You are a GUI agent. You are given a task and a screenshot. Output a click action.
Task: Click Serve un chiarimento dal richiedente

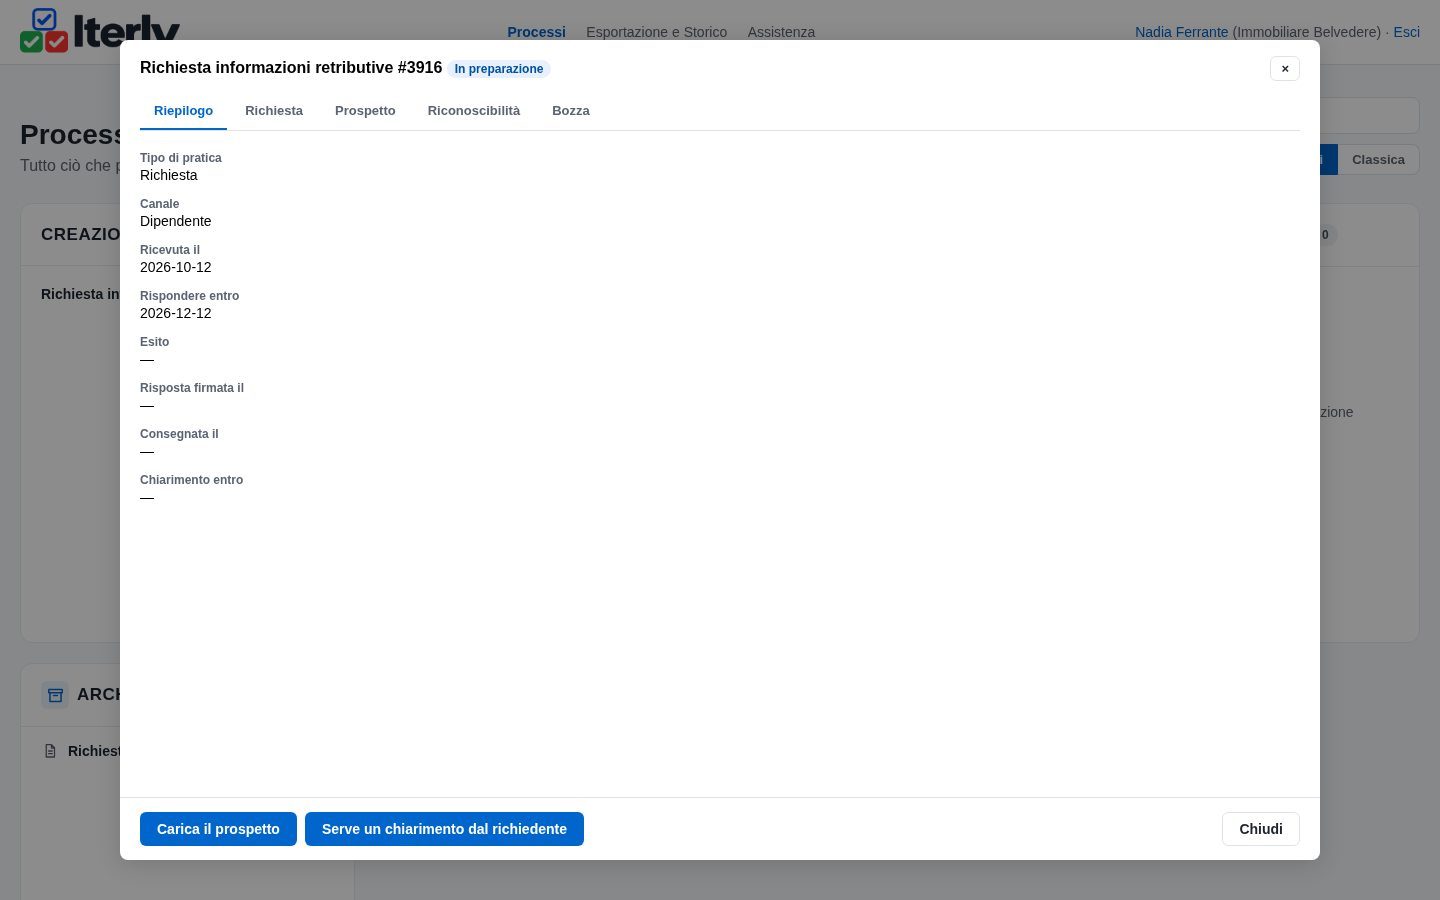(444, 829)
